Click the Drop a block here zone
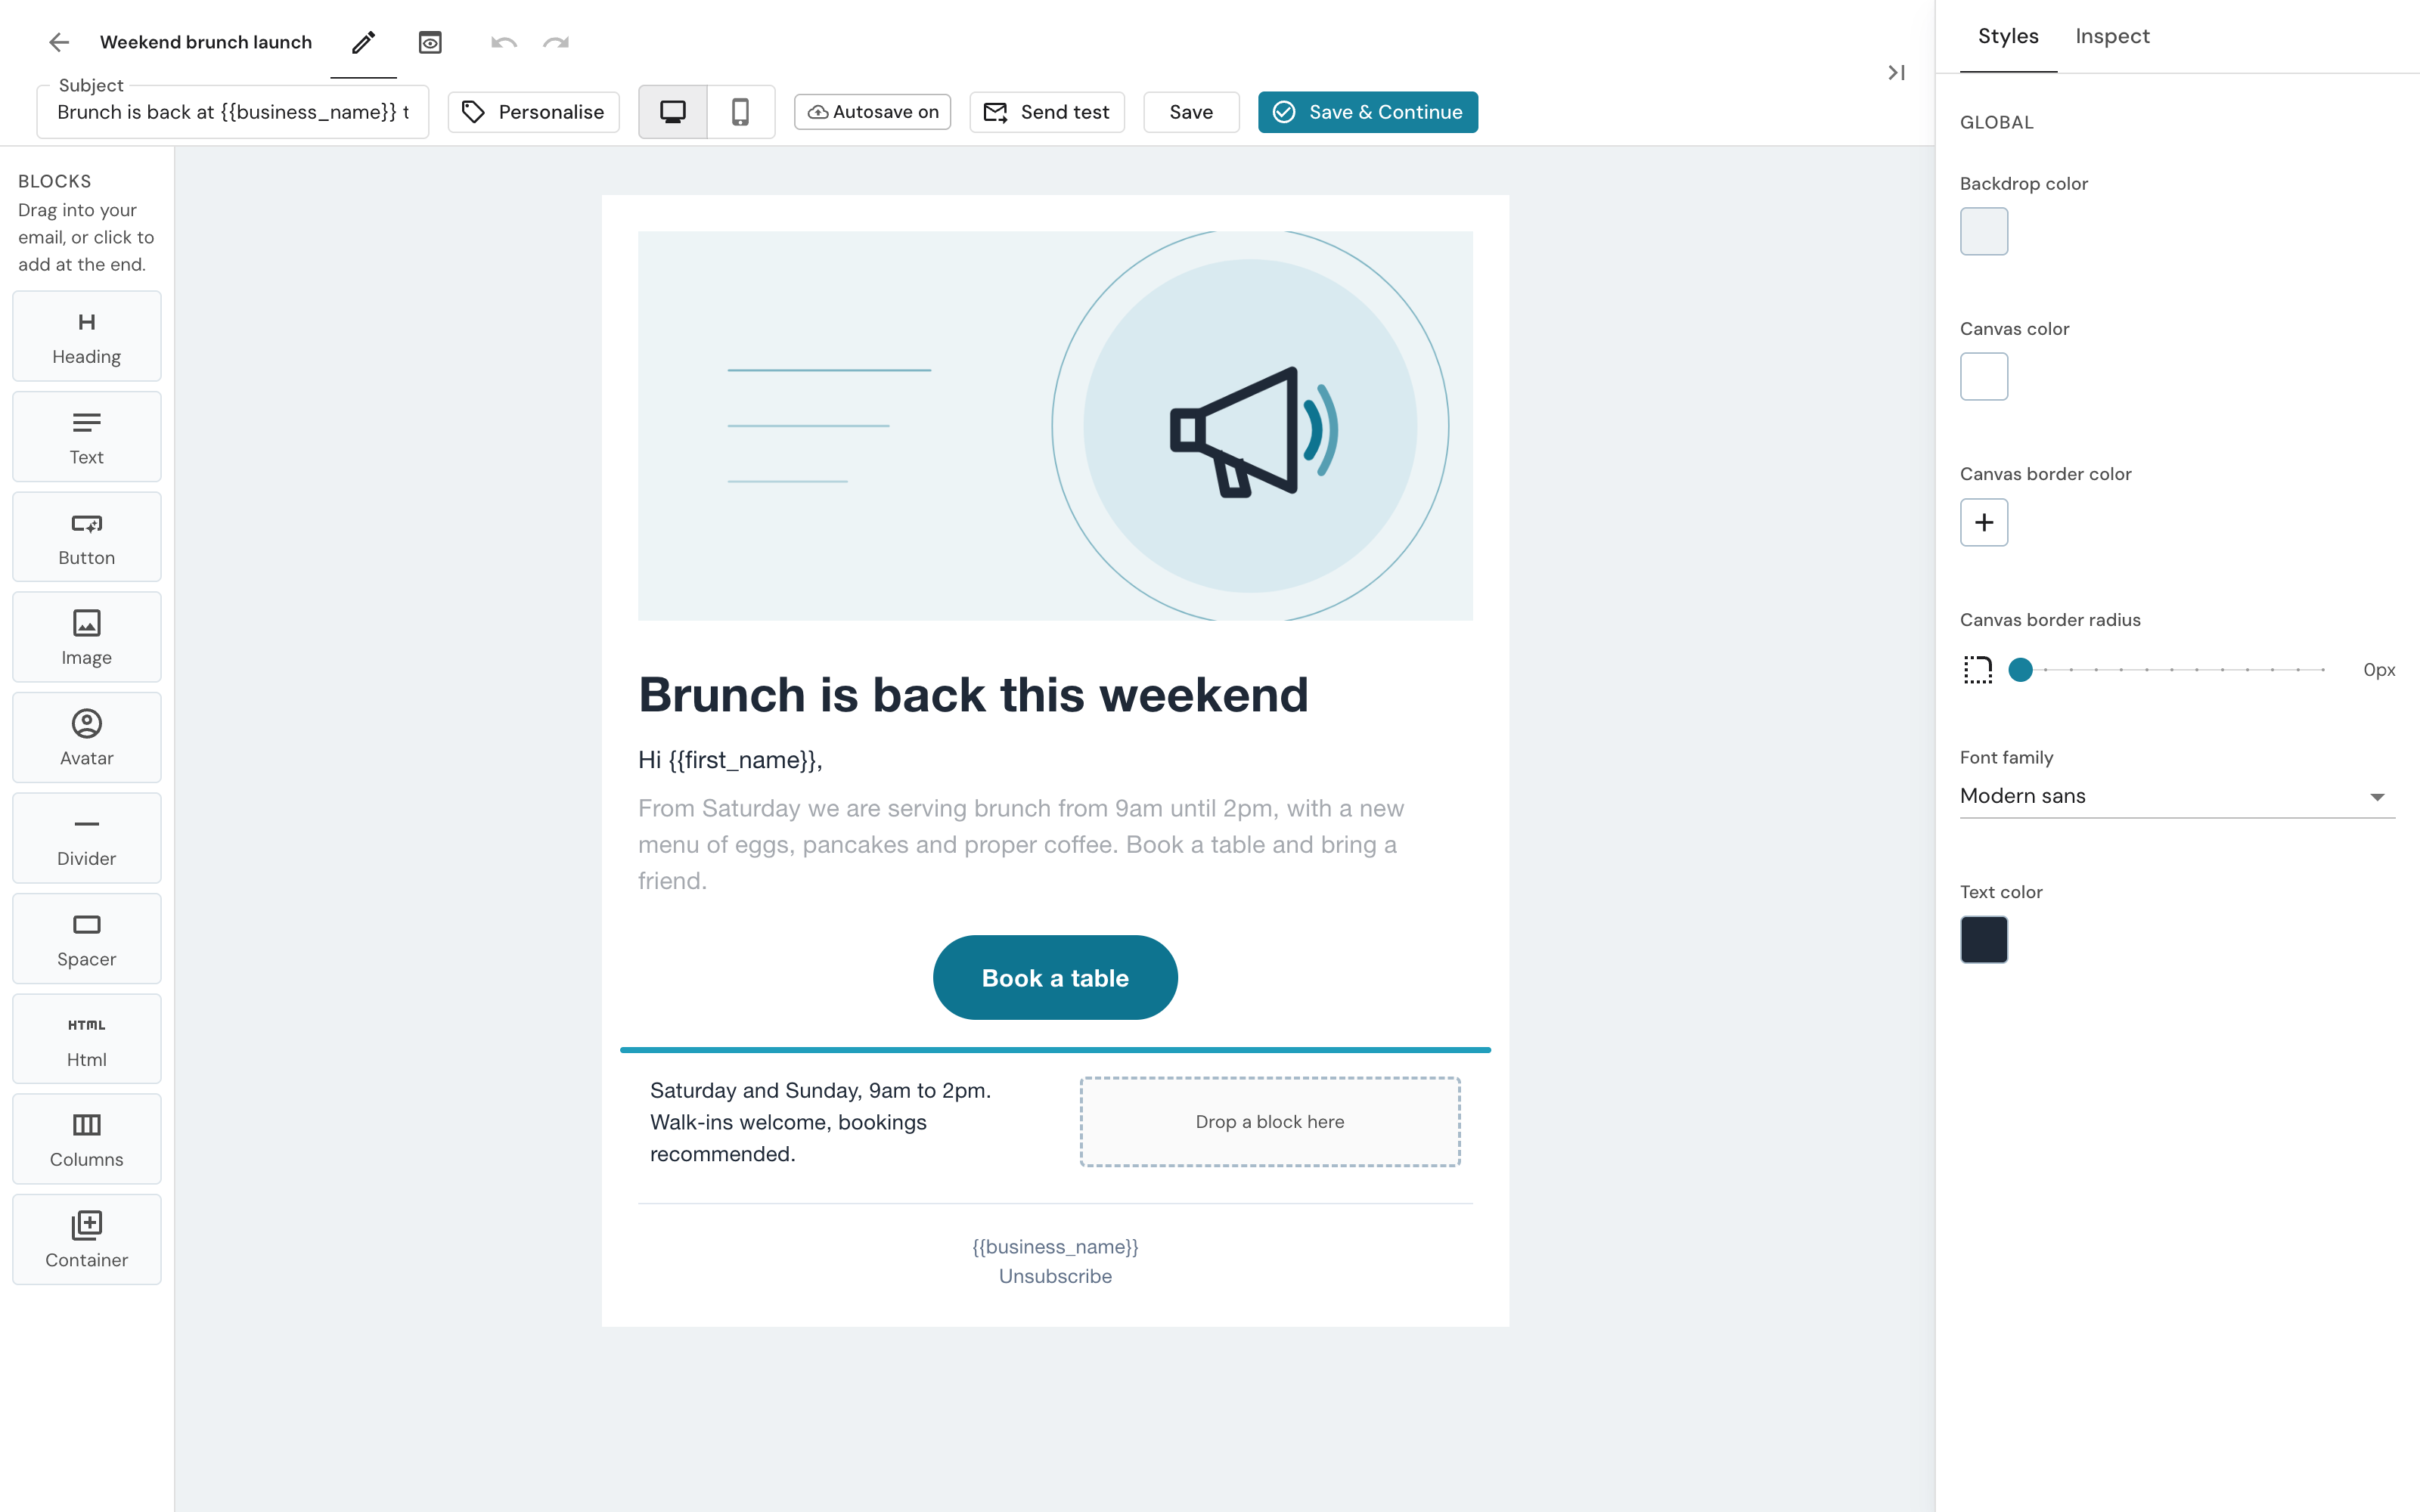This screenshot has height=1512, width=2420. coord(1270,1122)
